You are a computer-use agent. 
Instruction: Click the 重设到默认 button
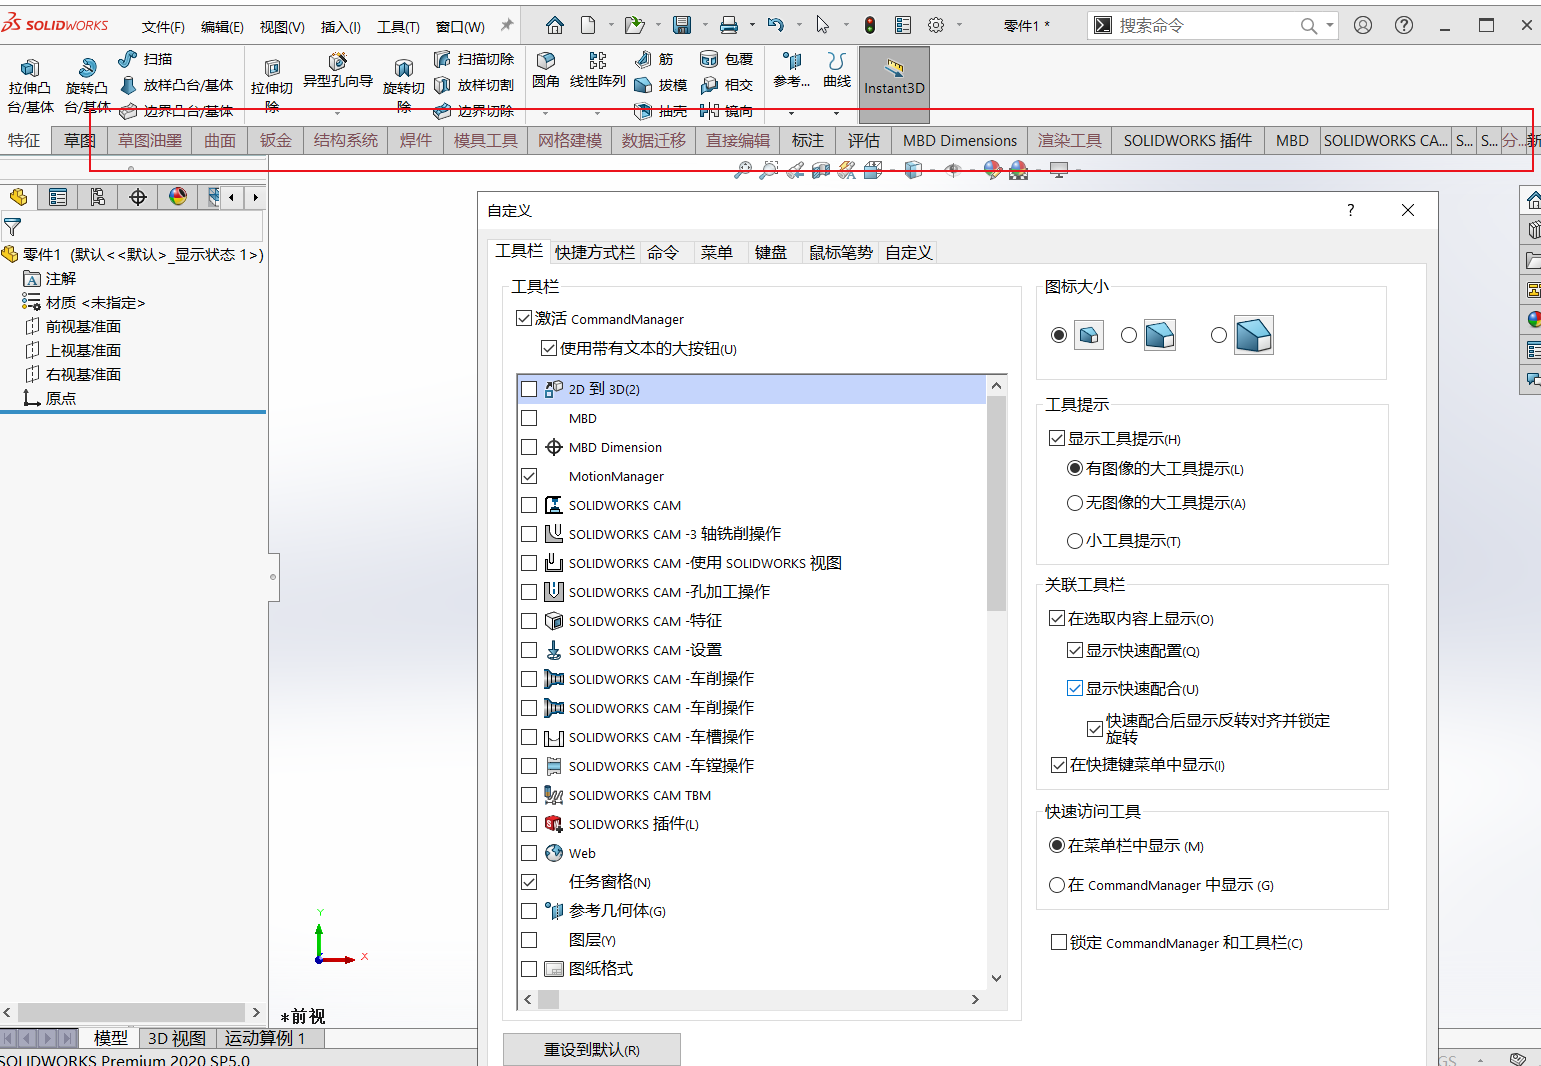tap(591, 1048)
